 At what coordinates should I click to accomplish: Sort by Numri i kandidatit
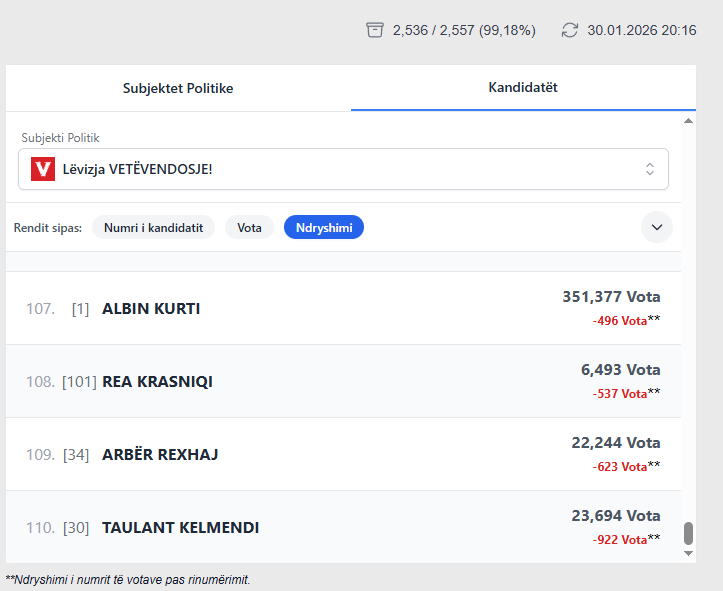[x=153, y=228]
